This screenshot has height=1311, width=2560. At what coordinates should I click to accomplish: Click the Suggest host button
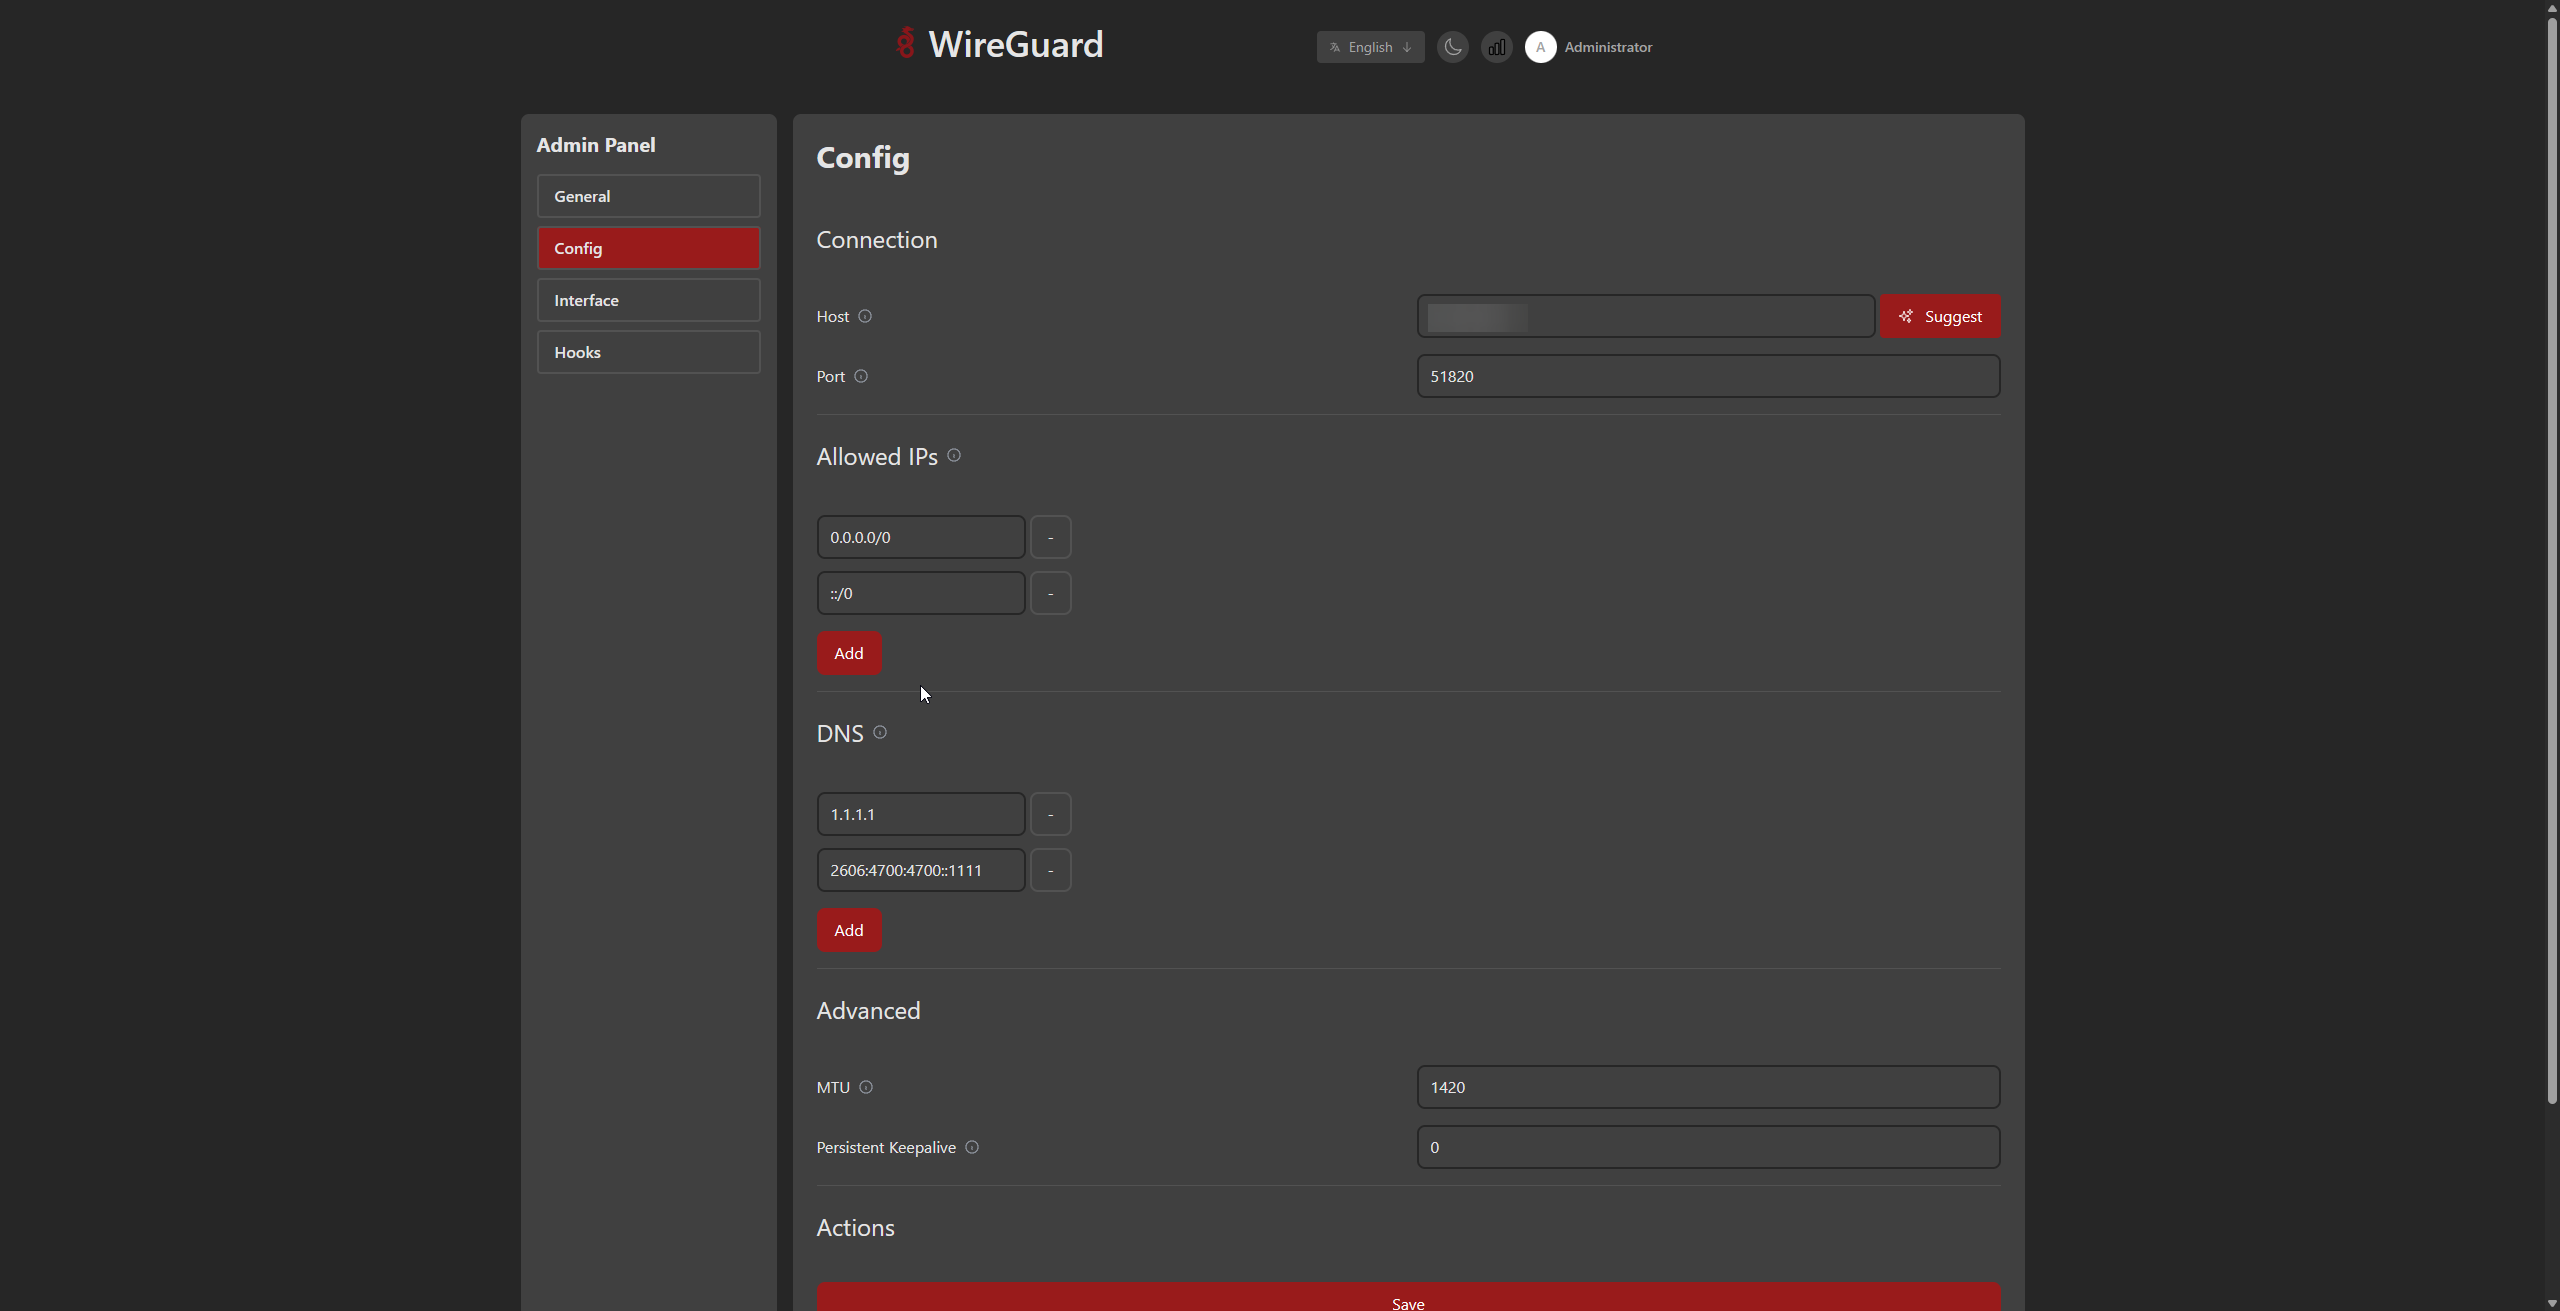point(1940,316)
